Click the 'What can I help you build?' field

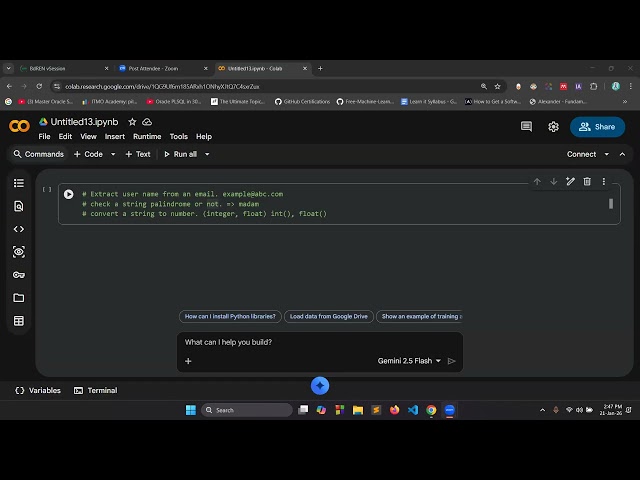pos(320,342)
